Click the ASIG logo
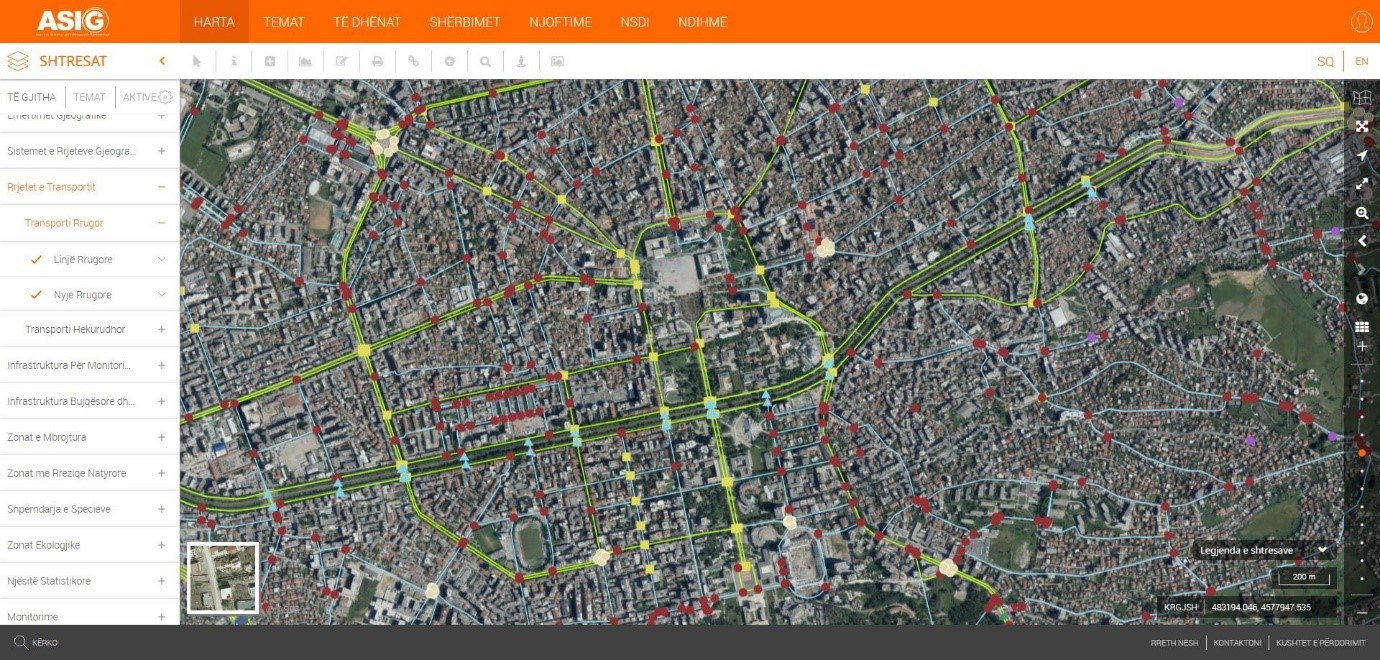The width and height of the screenshot is (1380, 660). click(x=73, y=21)
